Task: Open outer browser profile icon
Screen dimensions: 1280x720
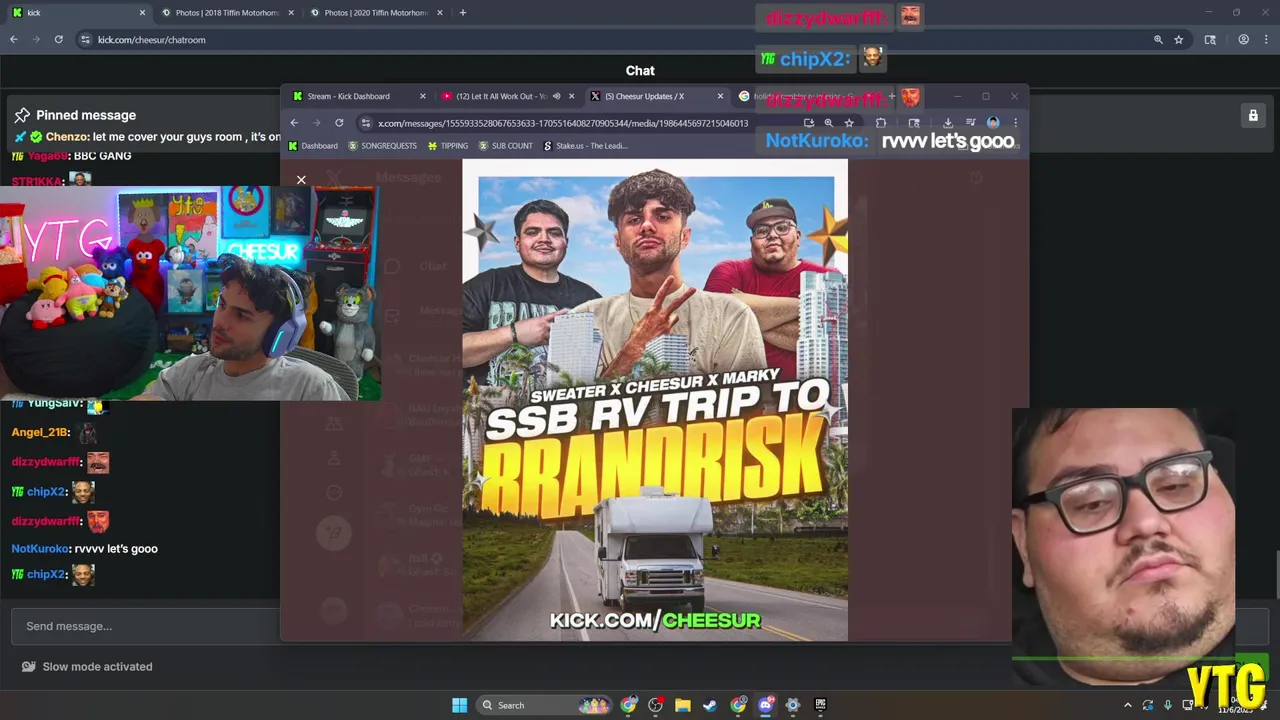Action: click(1243, 40)
